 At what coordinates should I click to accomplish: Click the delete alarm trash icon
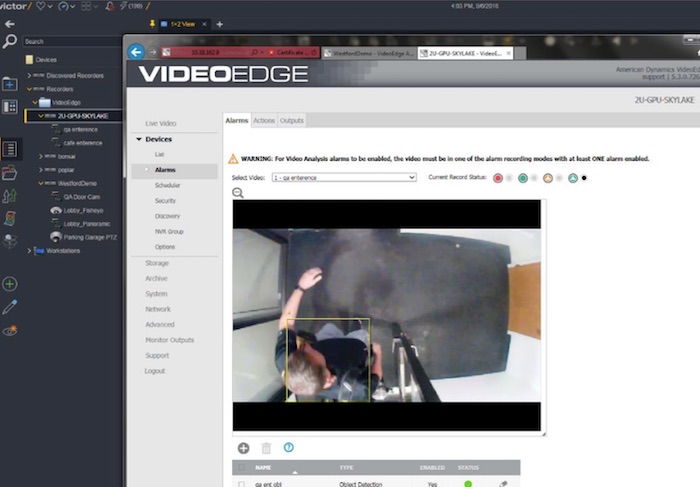(x=266, y=449)
